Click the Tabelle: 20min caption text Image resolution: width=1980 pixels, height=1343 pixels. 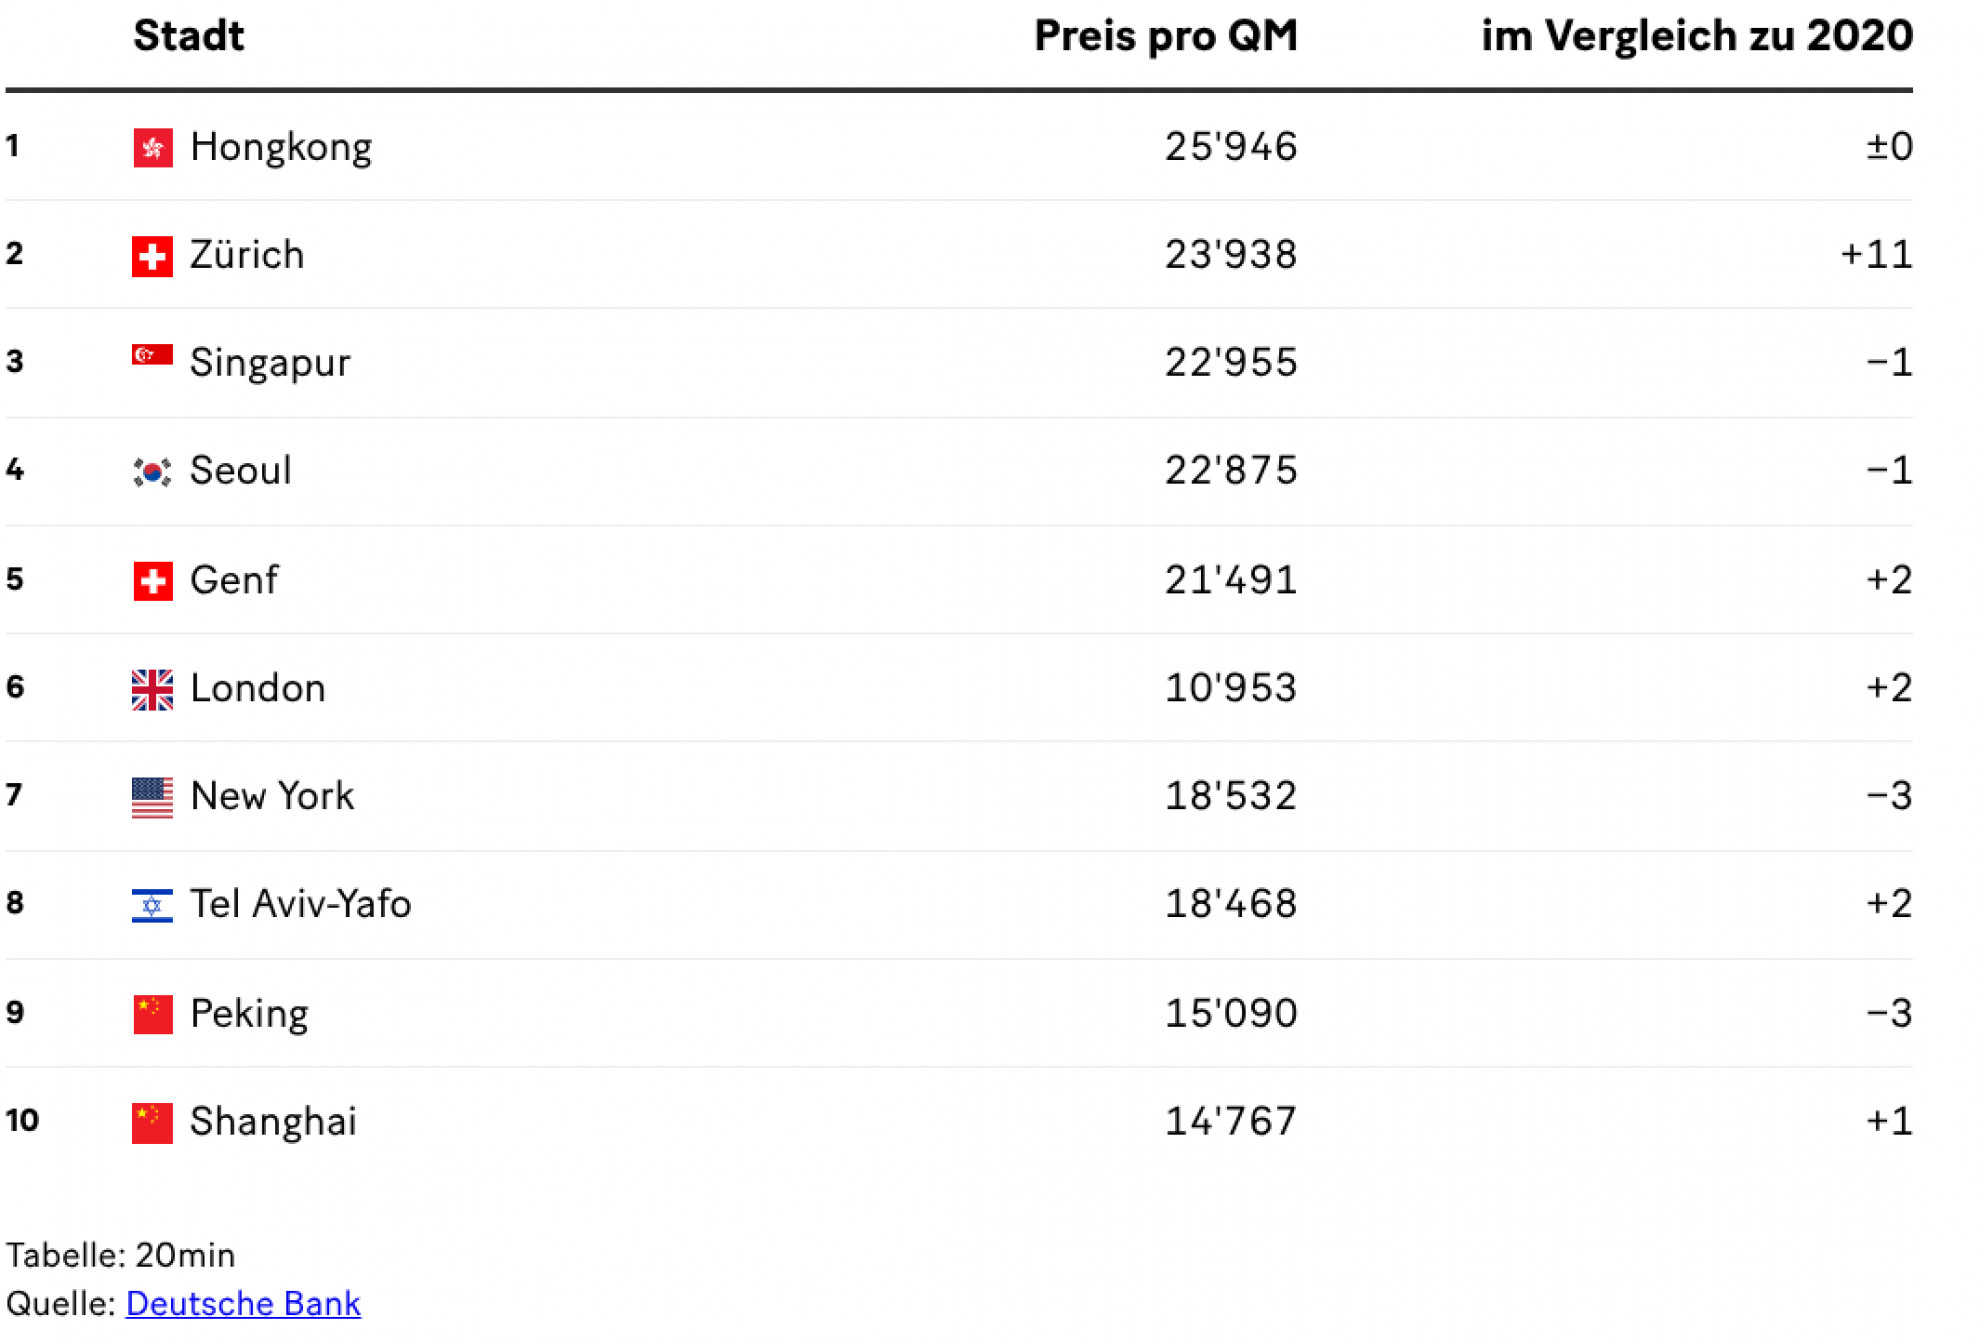point(121,1255)
